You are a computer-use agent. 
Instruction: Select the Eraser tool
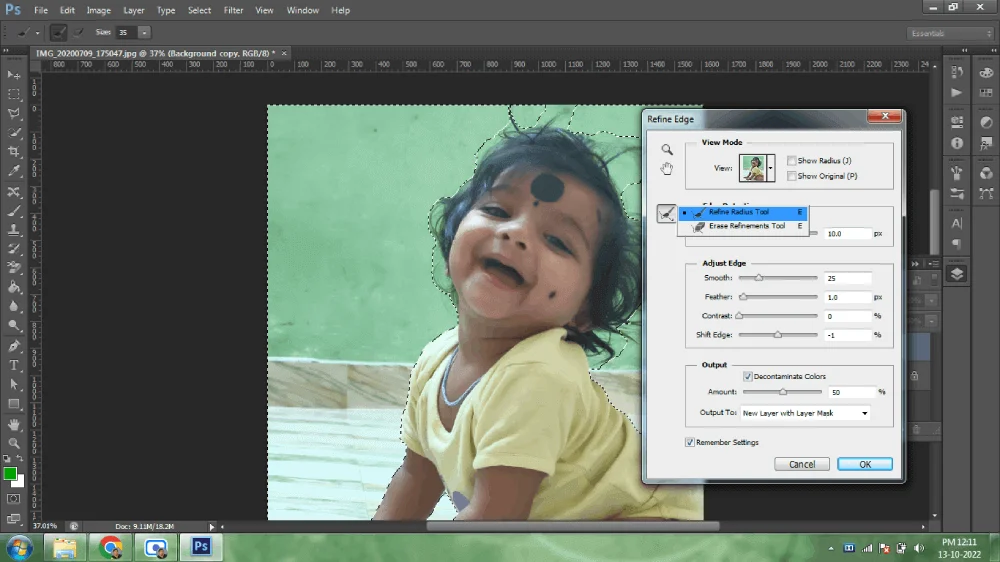13,268
